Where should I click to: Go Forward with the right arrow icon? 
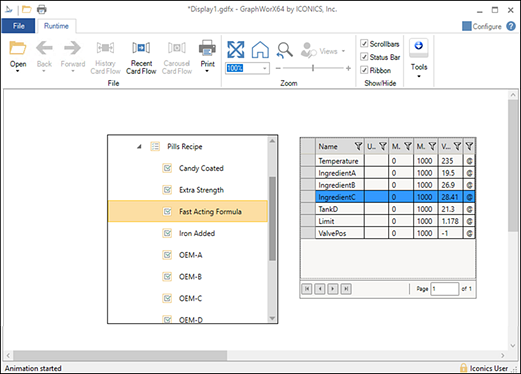[72, 48]
